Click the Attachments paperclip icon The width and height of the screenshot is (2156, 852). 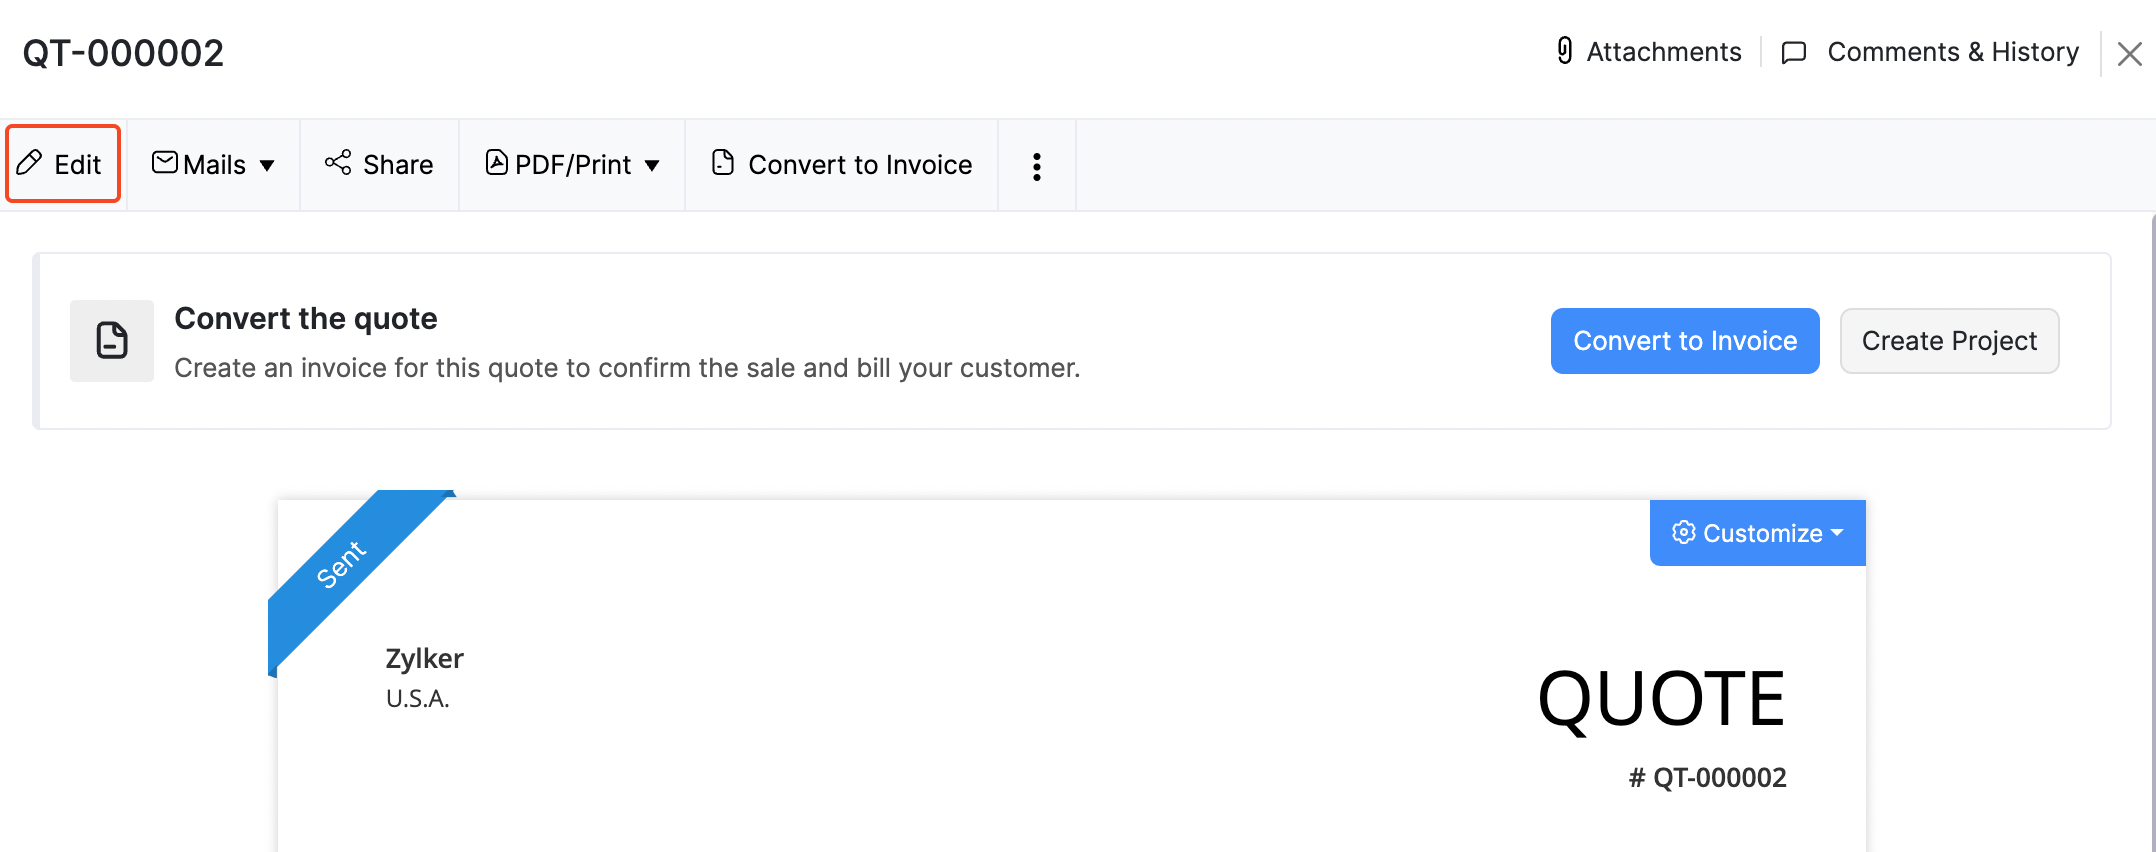pos(1565,51)
